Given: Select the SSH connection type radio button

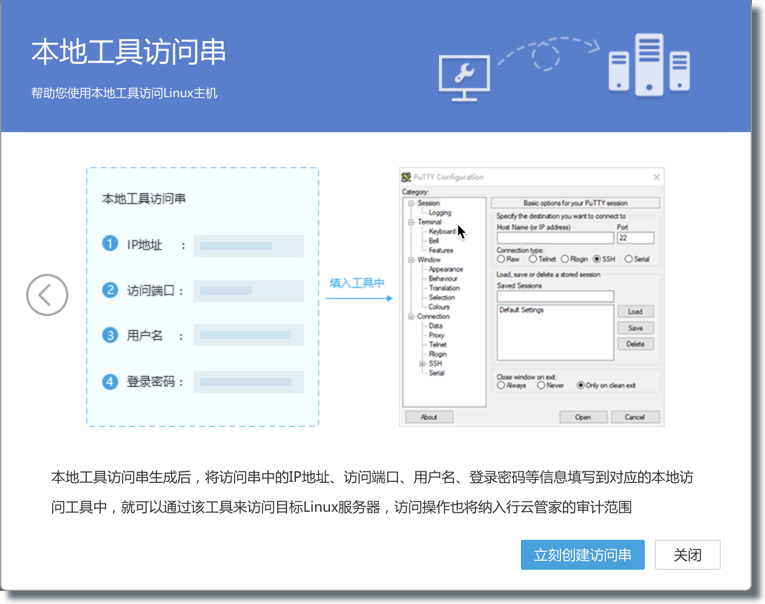Looking at the screenshot, I should pos(597,259).
